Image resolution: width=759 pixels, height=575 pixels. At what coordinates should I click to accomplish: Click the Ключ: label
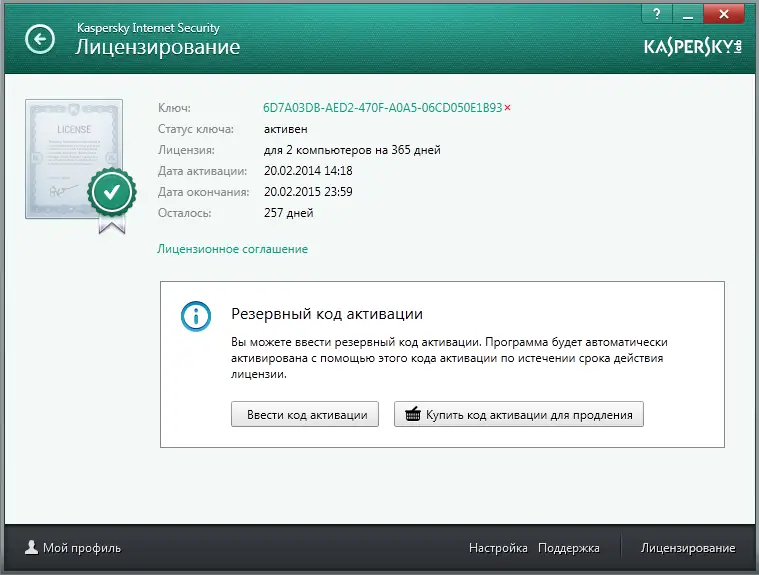coord(174,108)
